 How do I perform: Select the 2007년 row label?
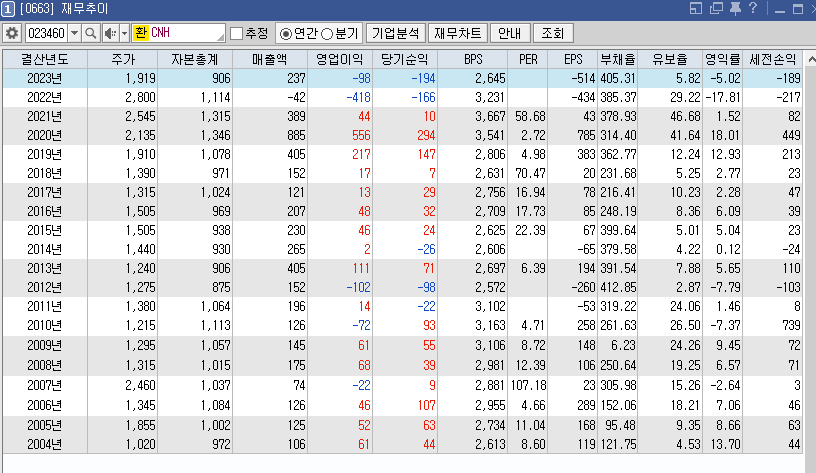pyautogui.click(x=45, y=385)
